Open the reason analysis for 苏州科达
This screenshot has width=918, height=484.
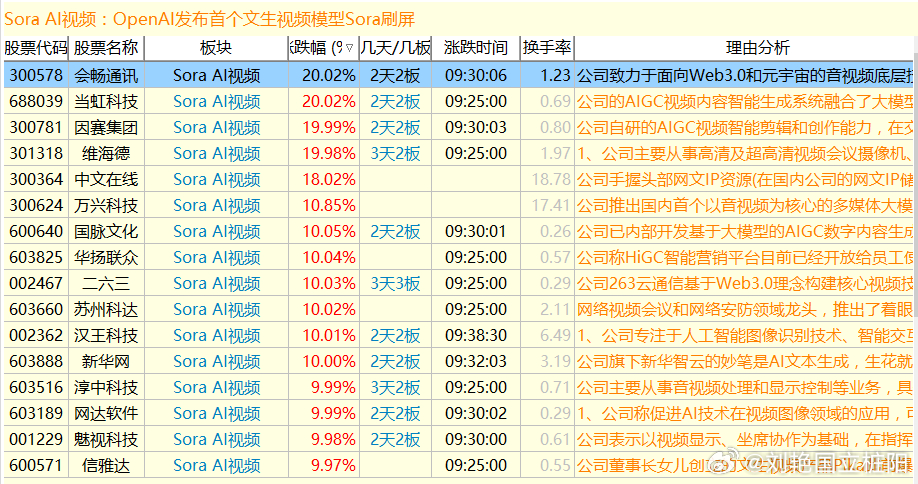pyautogui.click(x=745, y=309)
